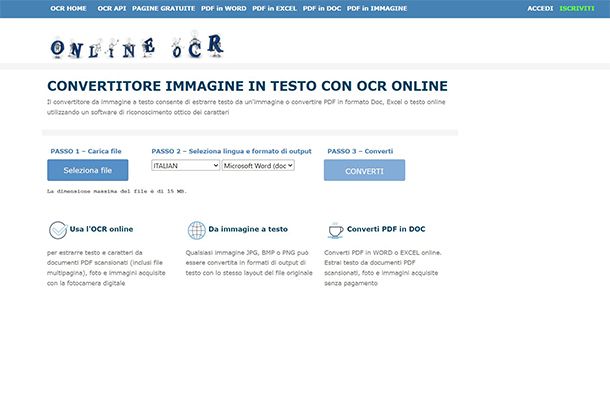Open the Microsoft Word output format dropdown
This screenshot has height=406, width=610.
(258, 166)
